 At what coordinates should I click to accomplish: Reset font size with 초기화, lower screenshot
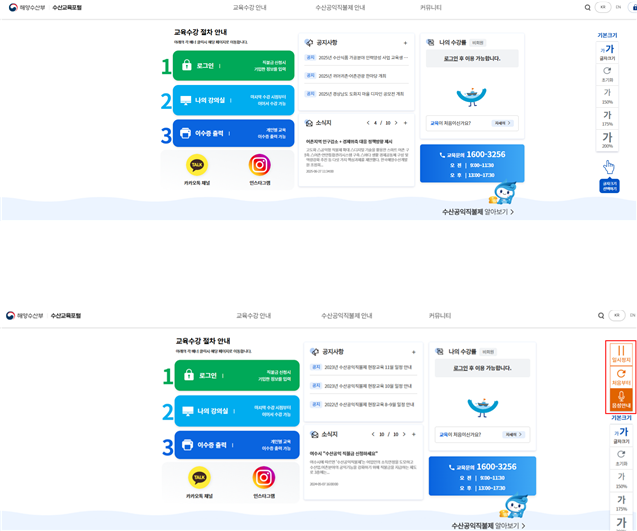point(621,458)
